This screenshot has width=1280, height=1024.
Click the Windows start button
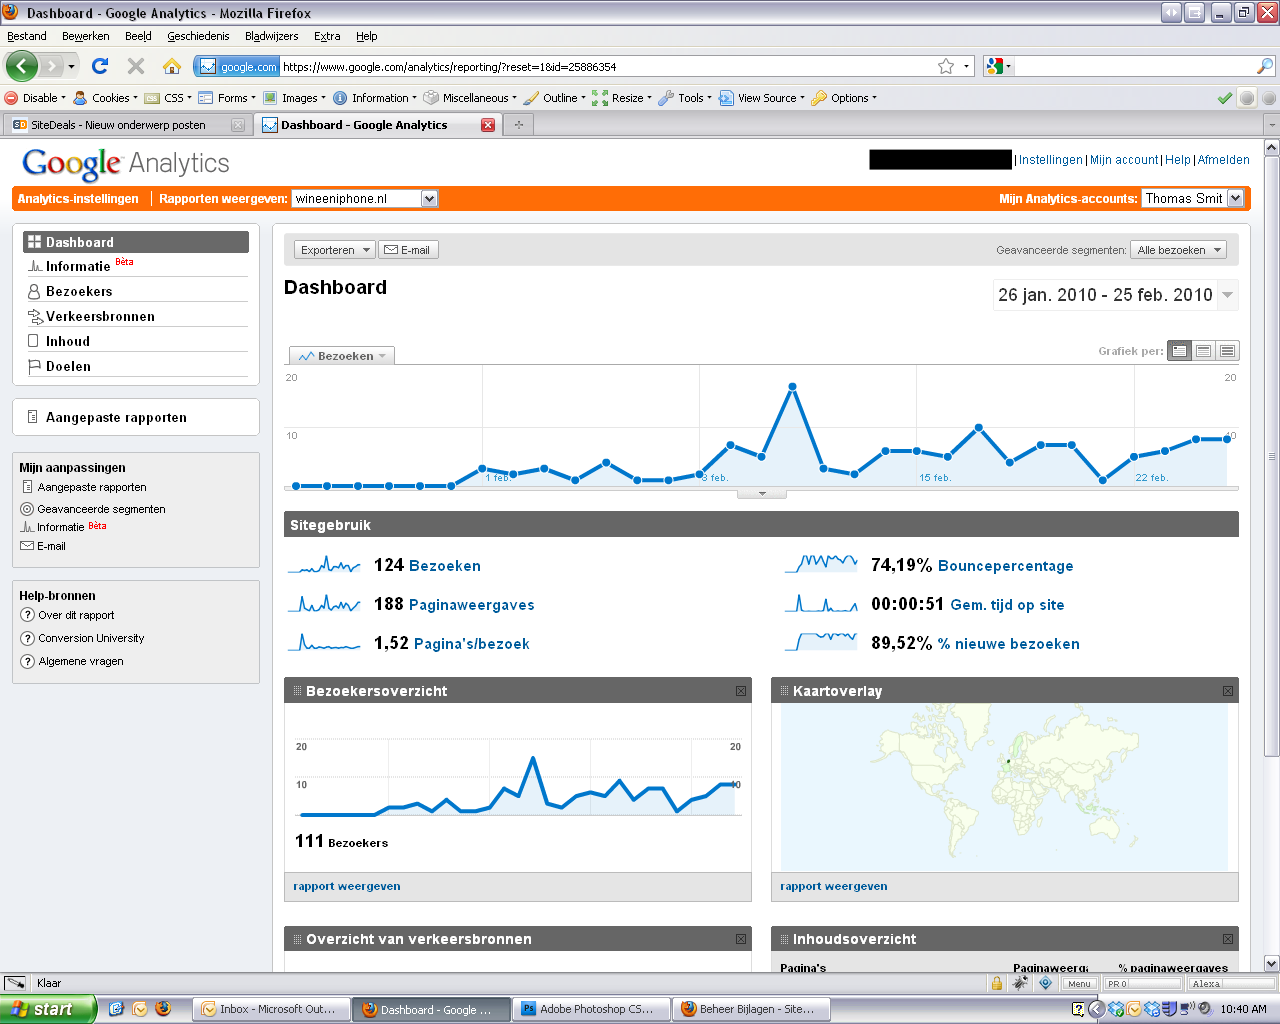point(48,1009)
